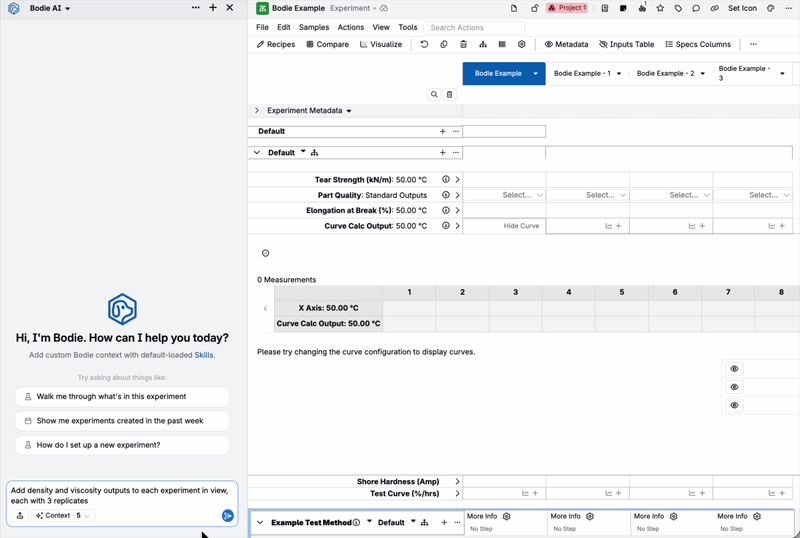Click the search magnifier icon above metadata
The image size is (800, 538).
[x=434, y=94]
